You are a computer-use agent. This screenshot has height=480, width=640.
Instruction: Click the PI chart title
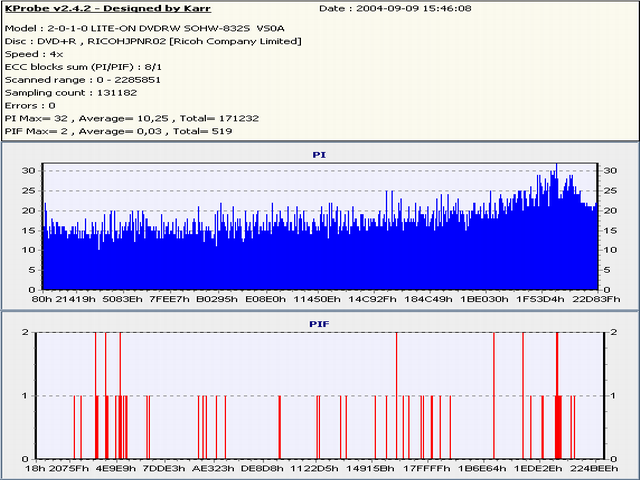coord(319,156)
